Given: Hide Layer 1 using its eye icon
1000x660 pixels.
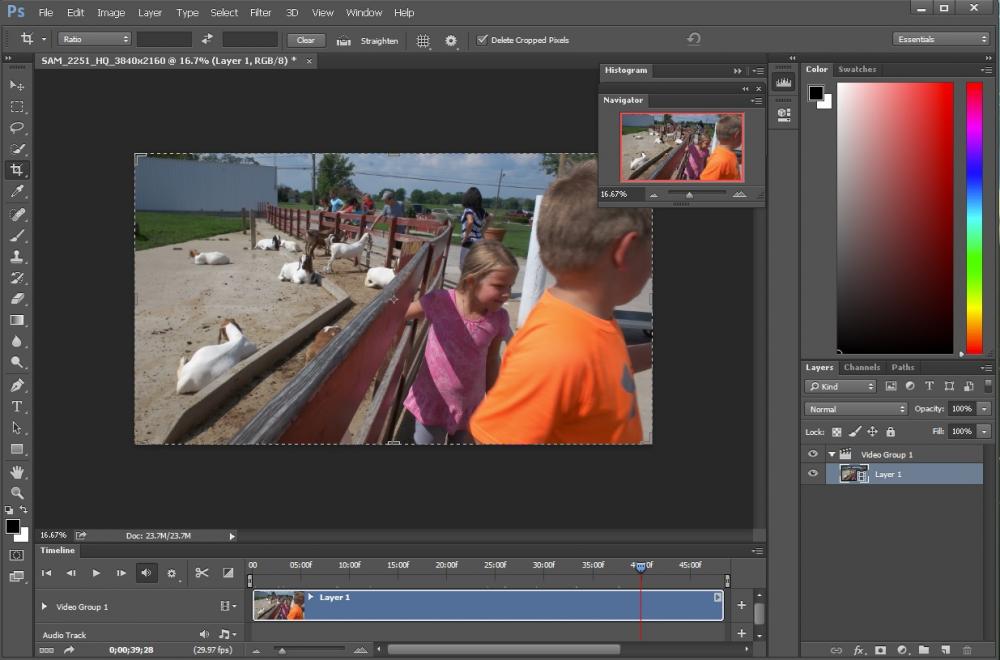Looking at the screenshot, I should pos(813,474).
